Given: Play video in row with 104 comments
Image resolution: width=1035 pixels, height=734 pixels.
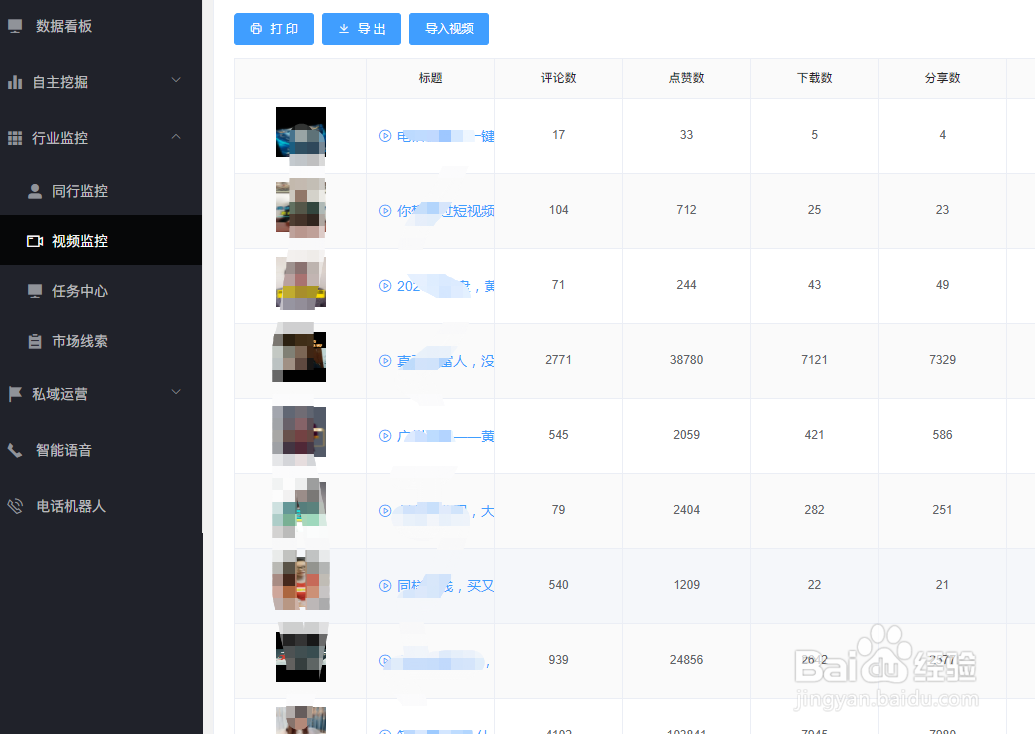Looking at the screenshot, I should pos(385,211).
